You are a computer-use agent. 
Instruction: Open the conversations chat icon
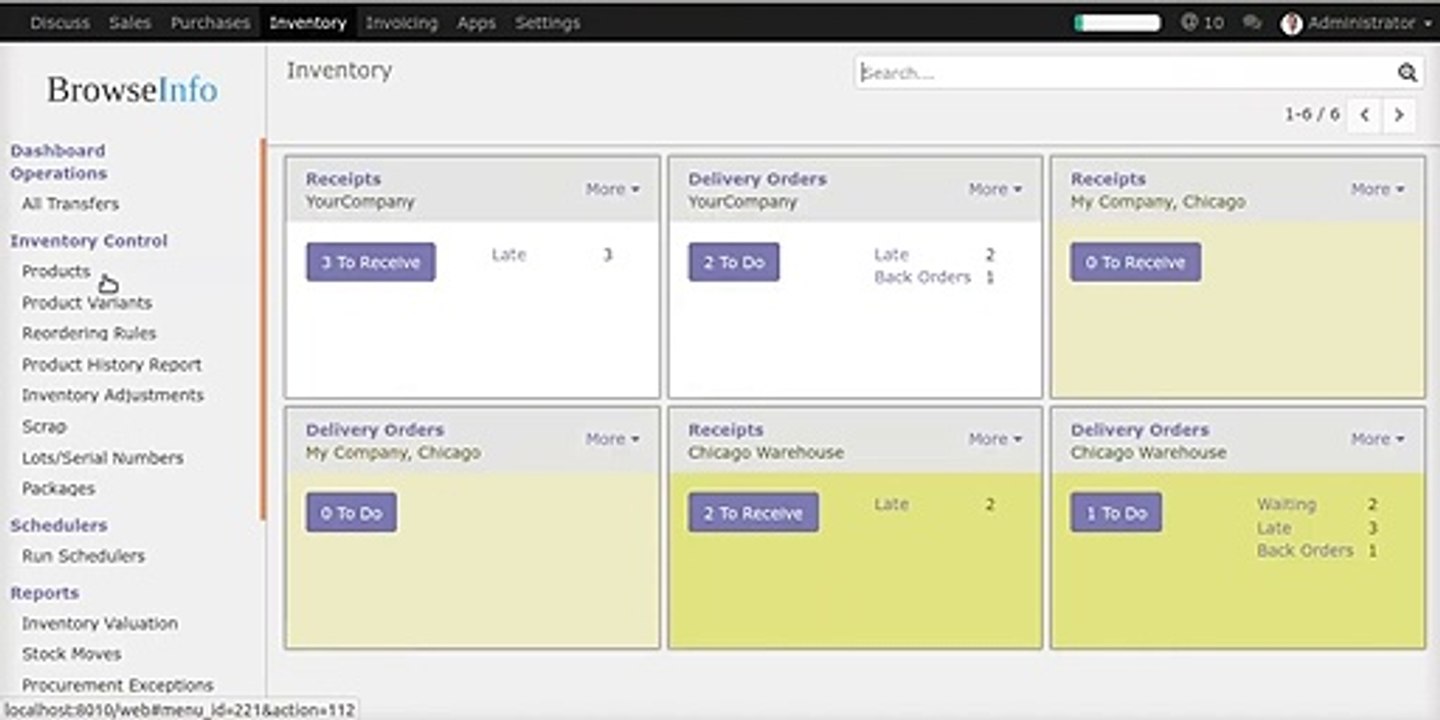[x=1251, y=22]
